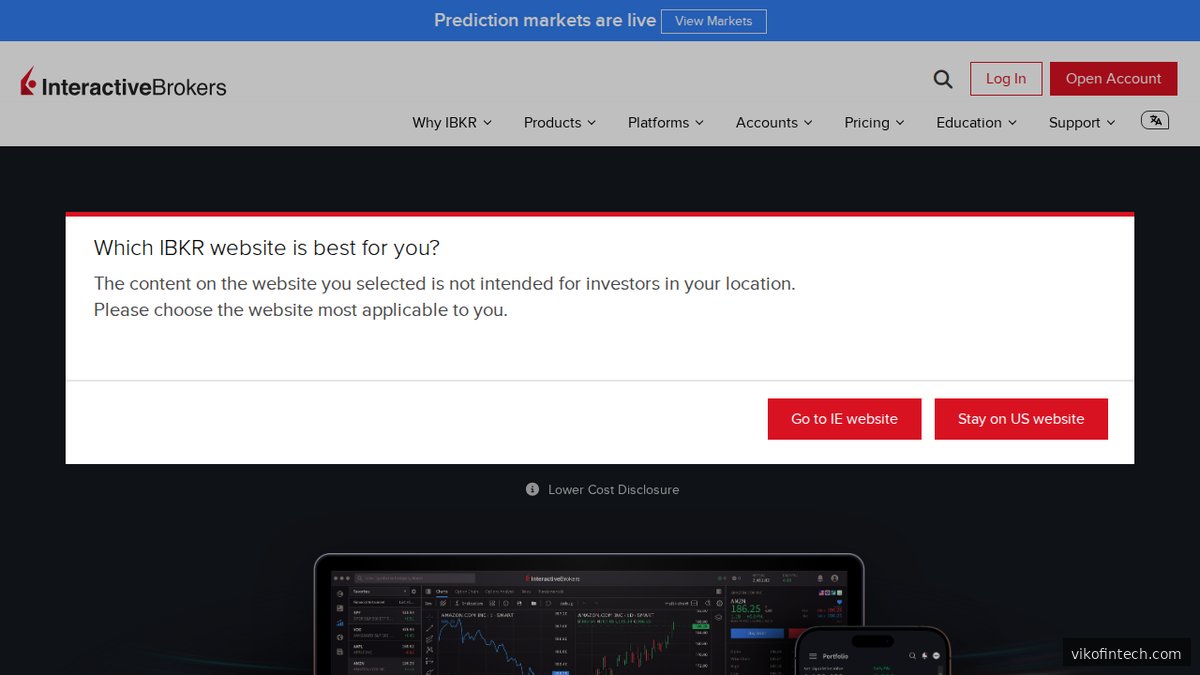1200x675 pixels.
Task: Select the Pricing menu item
Action: (872, 122)
